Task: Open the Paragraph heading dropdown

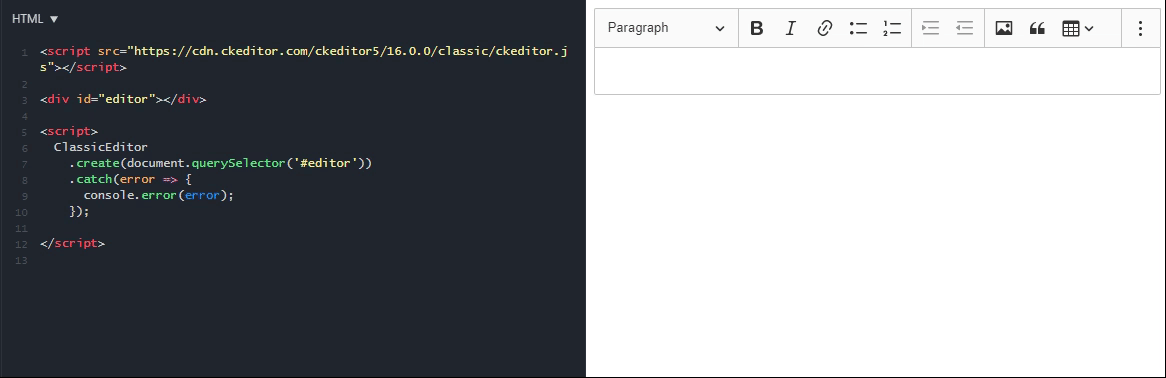Action: click(666, 28)
